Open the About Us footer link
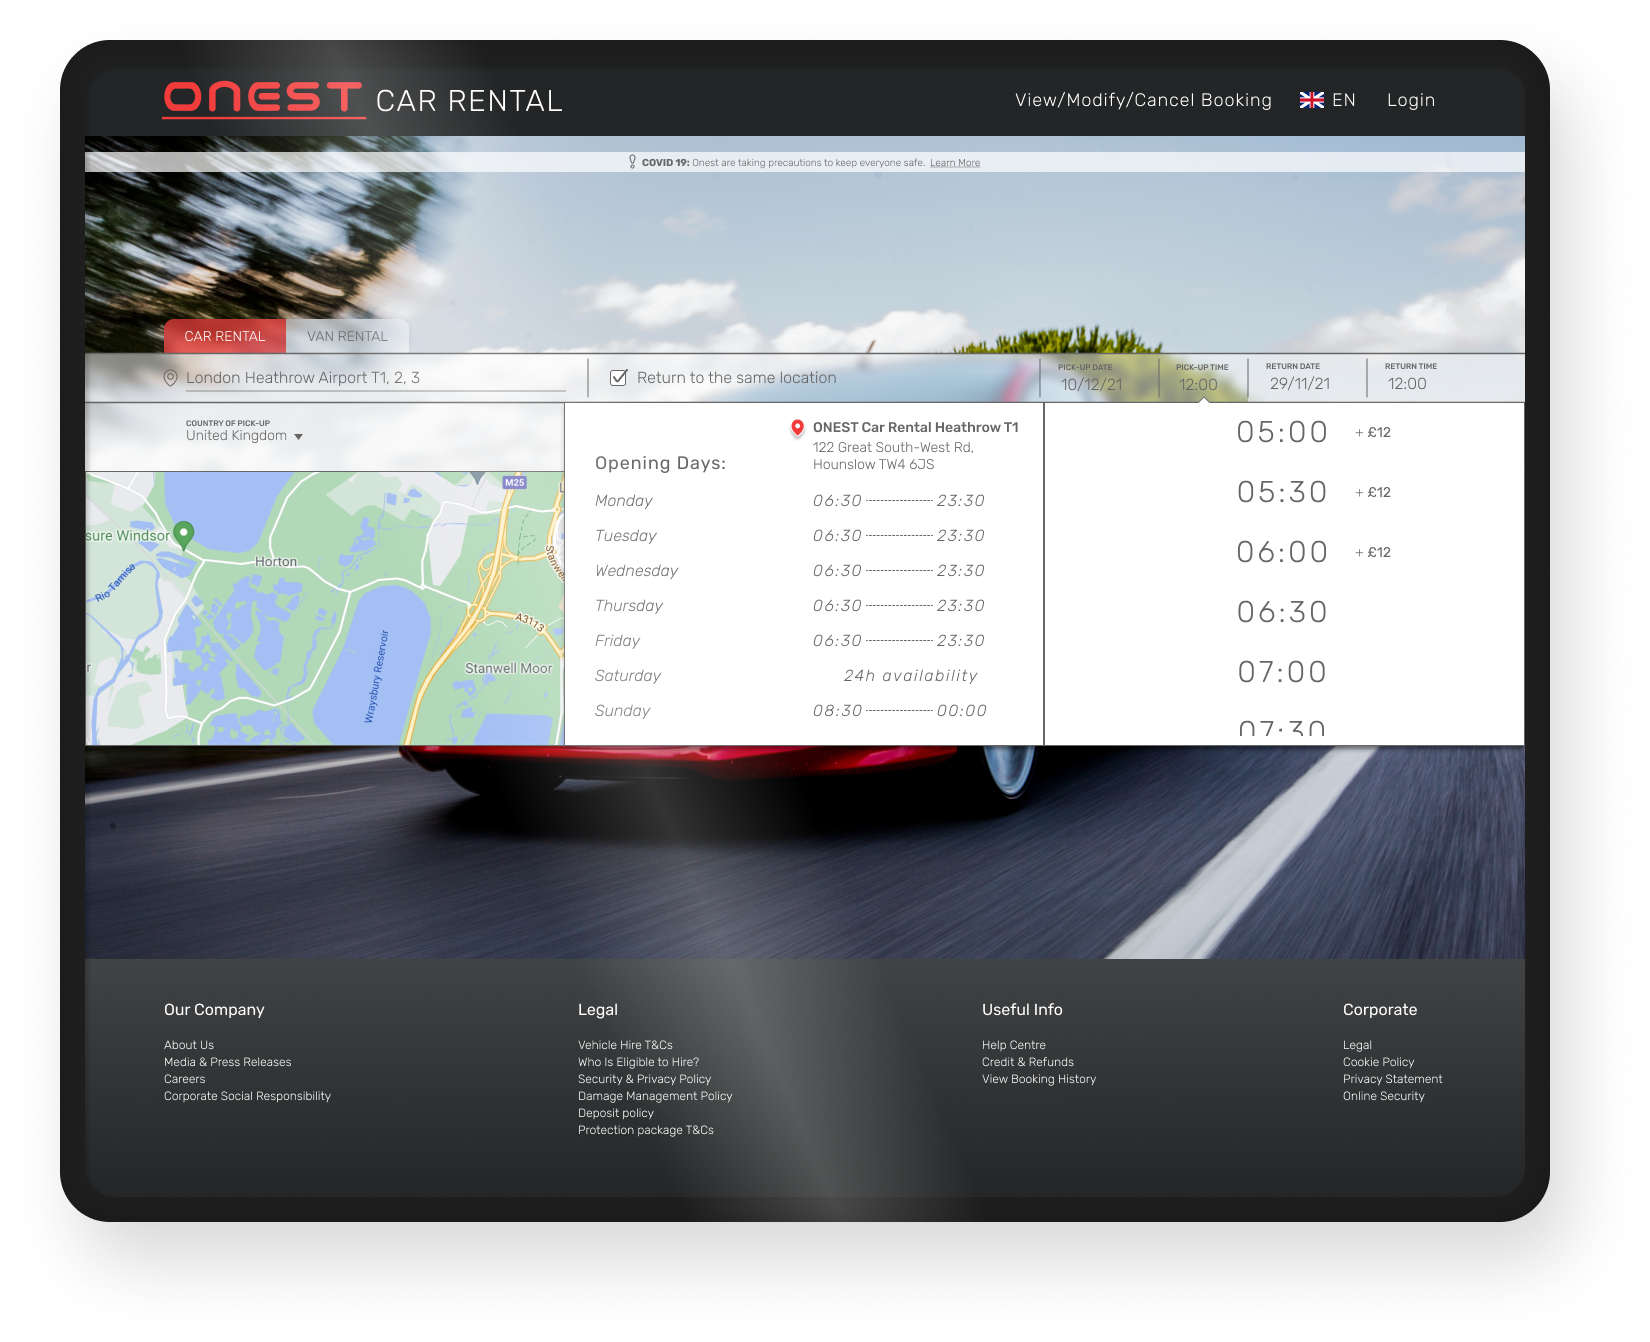The image size is (1650, 1342). [x=189, y=1045]
